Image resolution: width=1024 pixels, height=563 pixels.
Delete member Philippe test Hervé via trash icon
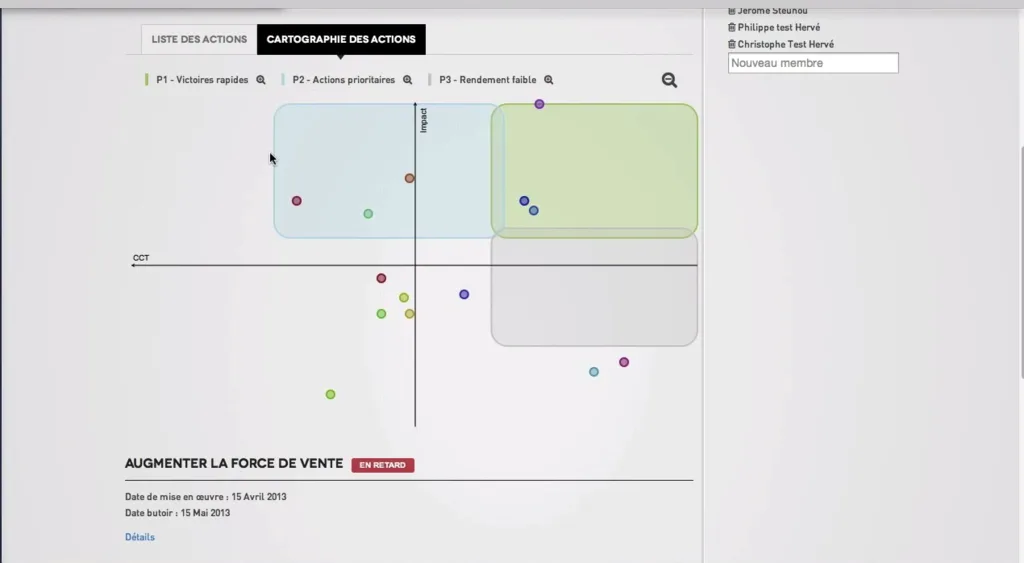731,27
